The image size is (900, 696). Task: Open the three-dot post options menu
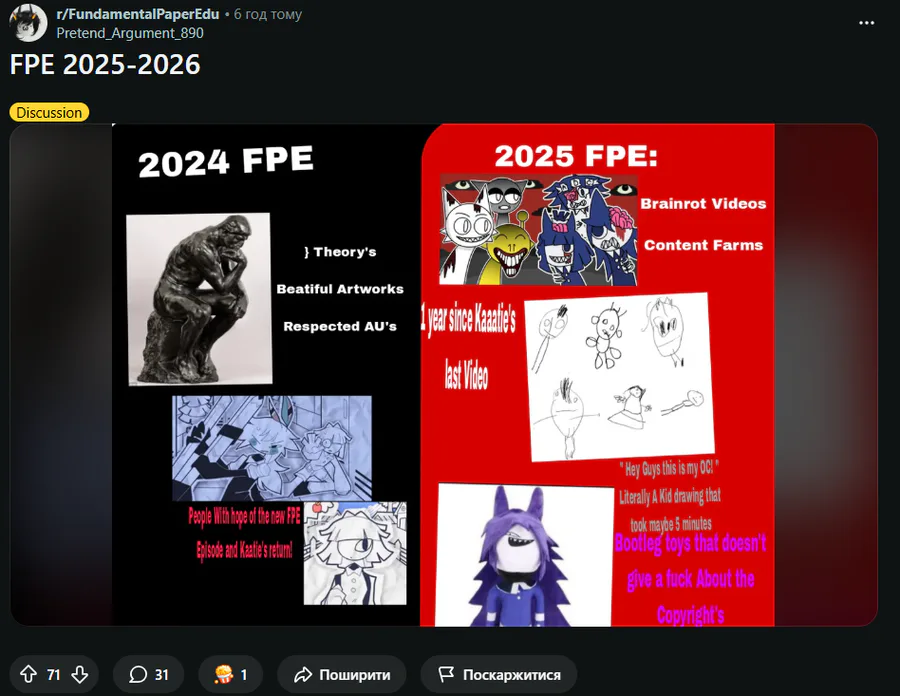[x=866, y=23]
